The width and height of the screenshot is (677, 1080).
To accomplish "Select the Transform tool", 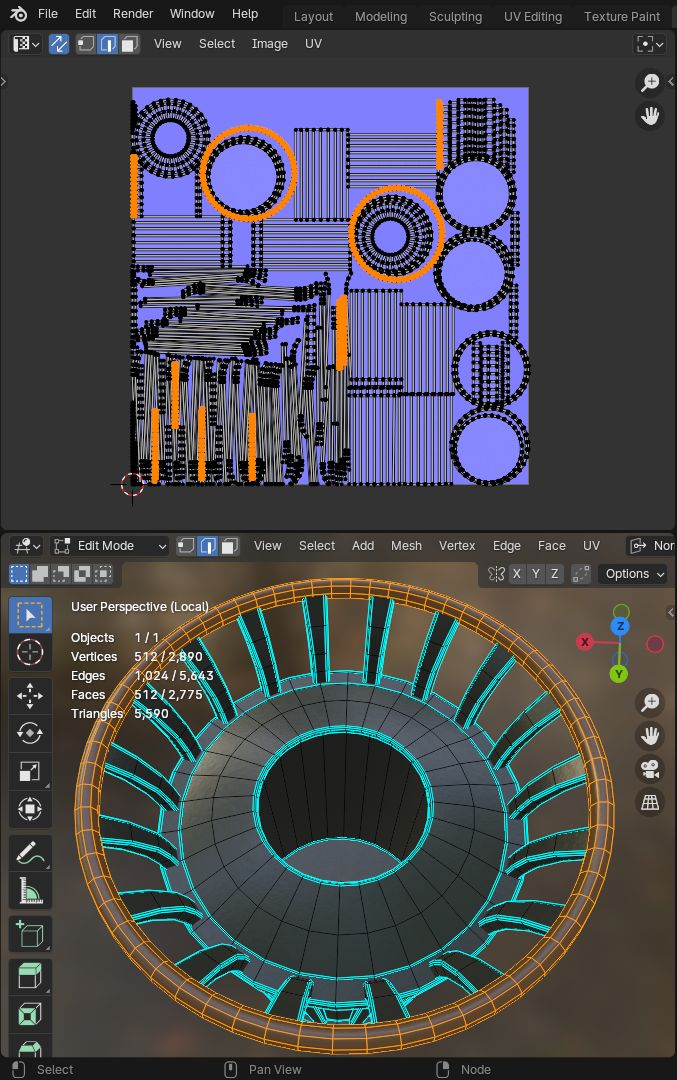I will tap(30, 809).
